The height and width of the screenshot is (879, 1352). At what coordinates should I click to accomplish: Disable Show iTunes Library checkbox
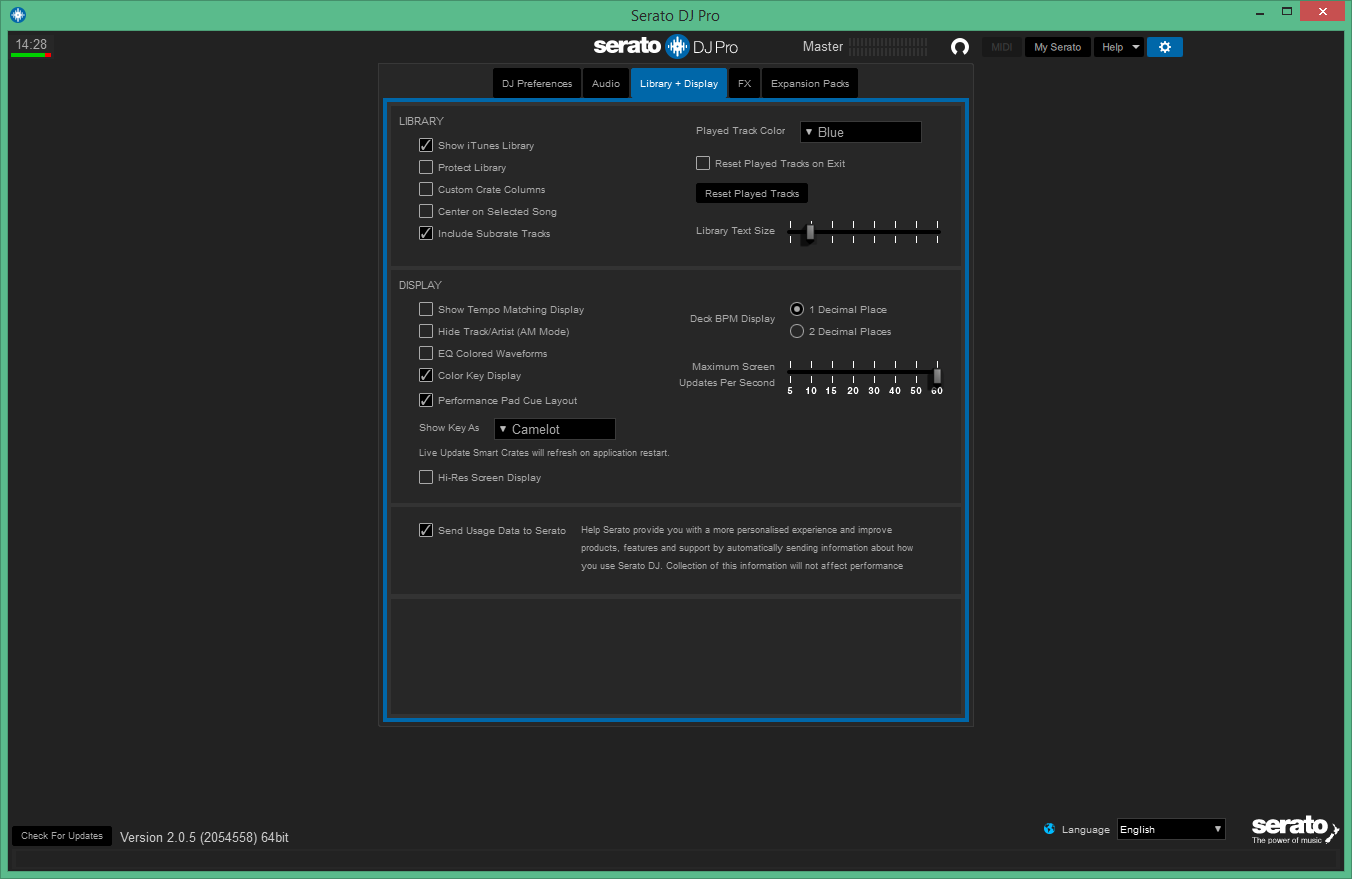point(426,145)
